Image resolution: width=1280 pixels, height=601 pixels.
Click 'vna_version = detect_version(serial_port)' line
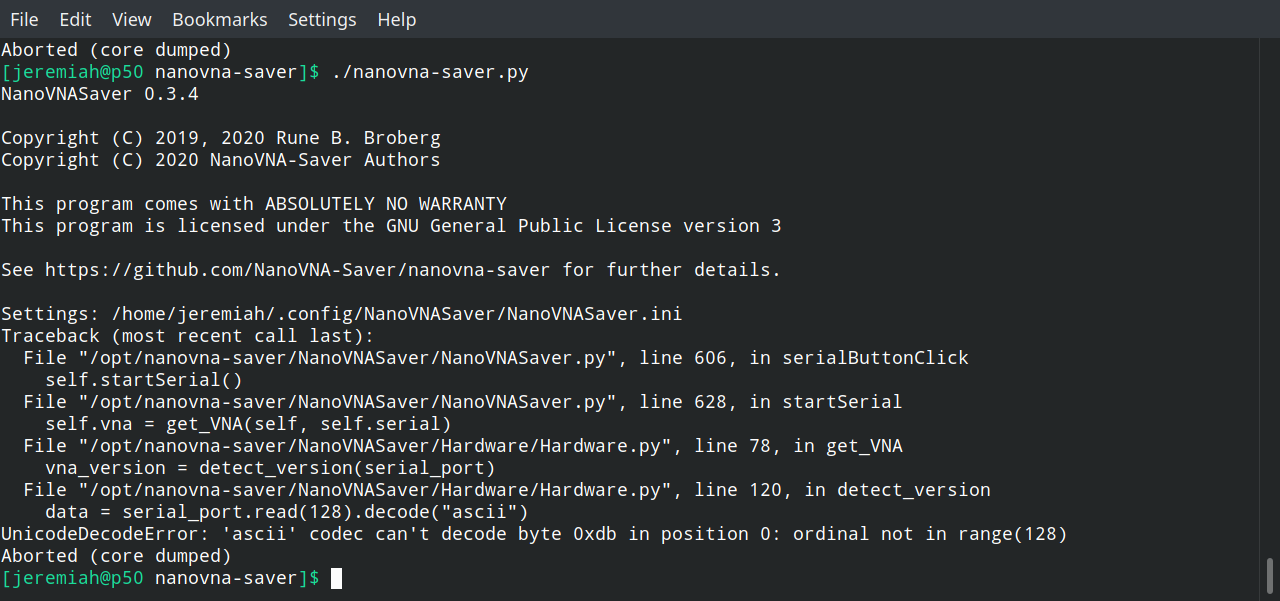pyautogui.click(x=270, y=468)
